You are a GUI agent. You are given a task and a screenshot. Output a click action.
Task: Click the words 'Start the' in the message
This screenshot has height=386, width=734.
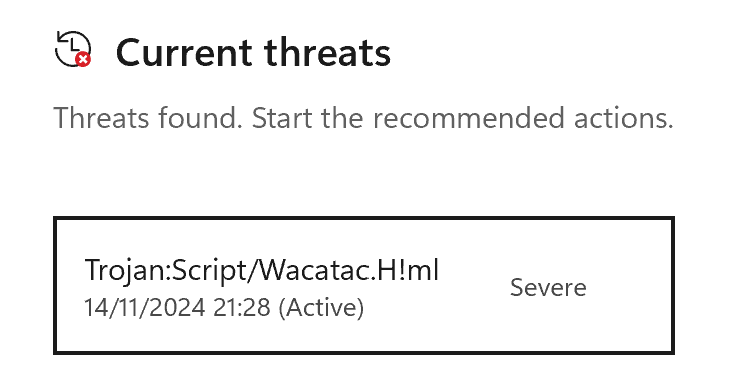[308, 117]
